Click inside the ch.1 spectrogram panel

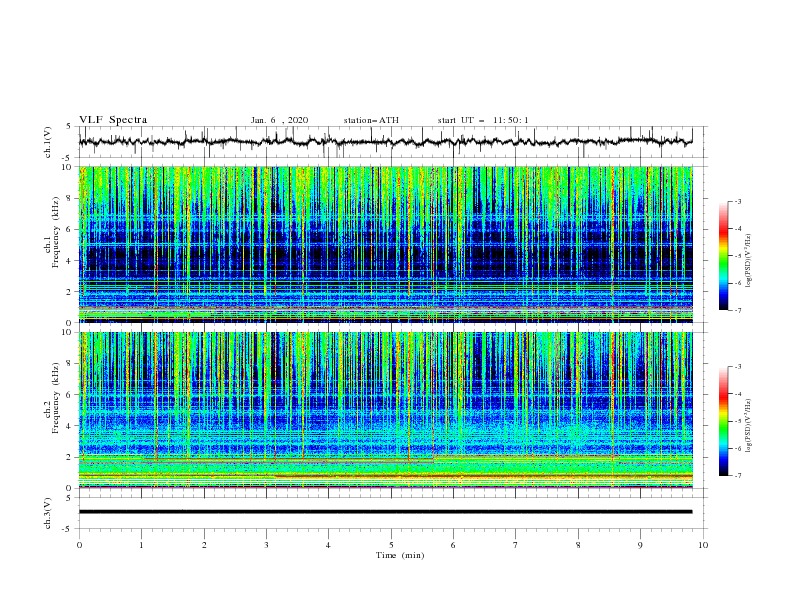pos(386,244)
